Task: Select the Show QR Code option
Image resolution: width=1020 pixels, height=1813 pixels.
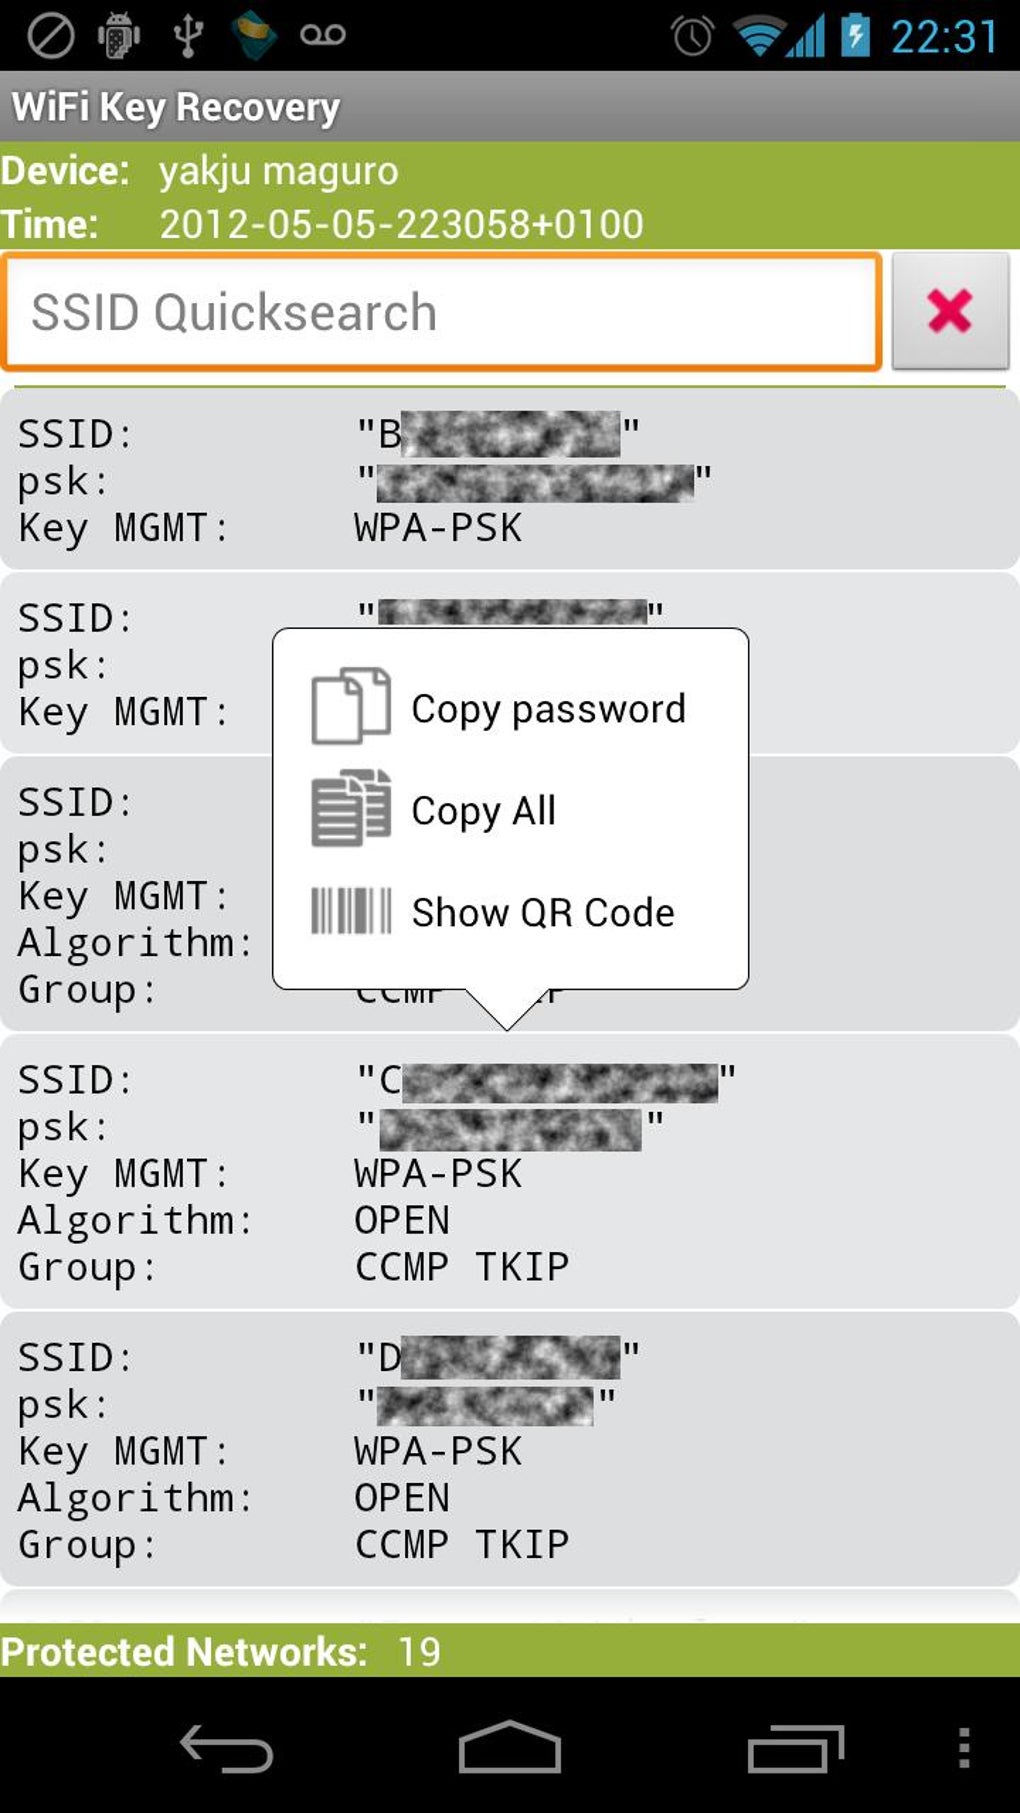Action: (x=543, y=913)
